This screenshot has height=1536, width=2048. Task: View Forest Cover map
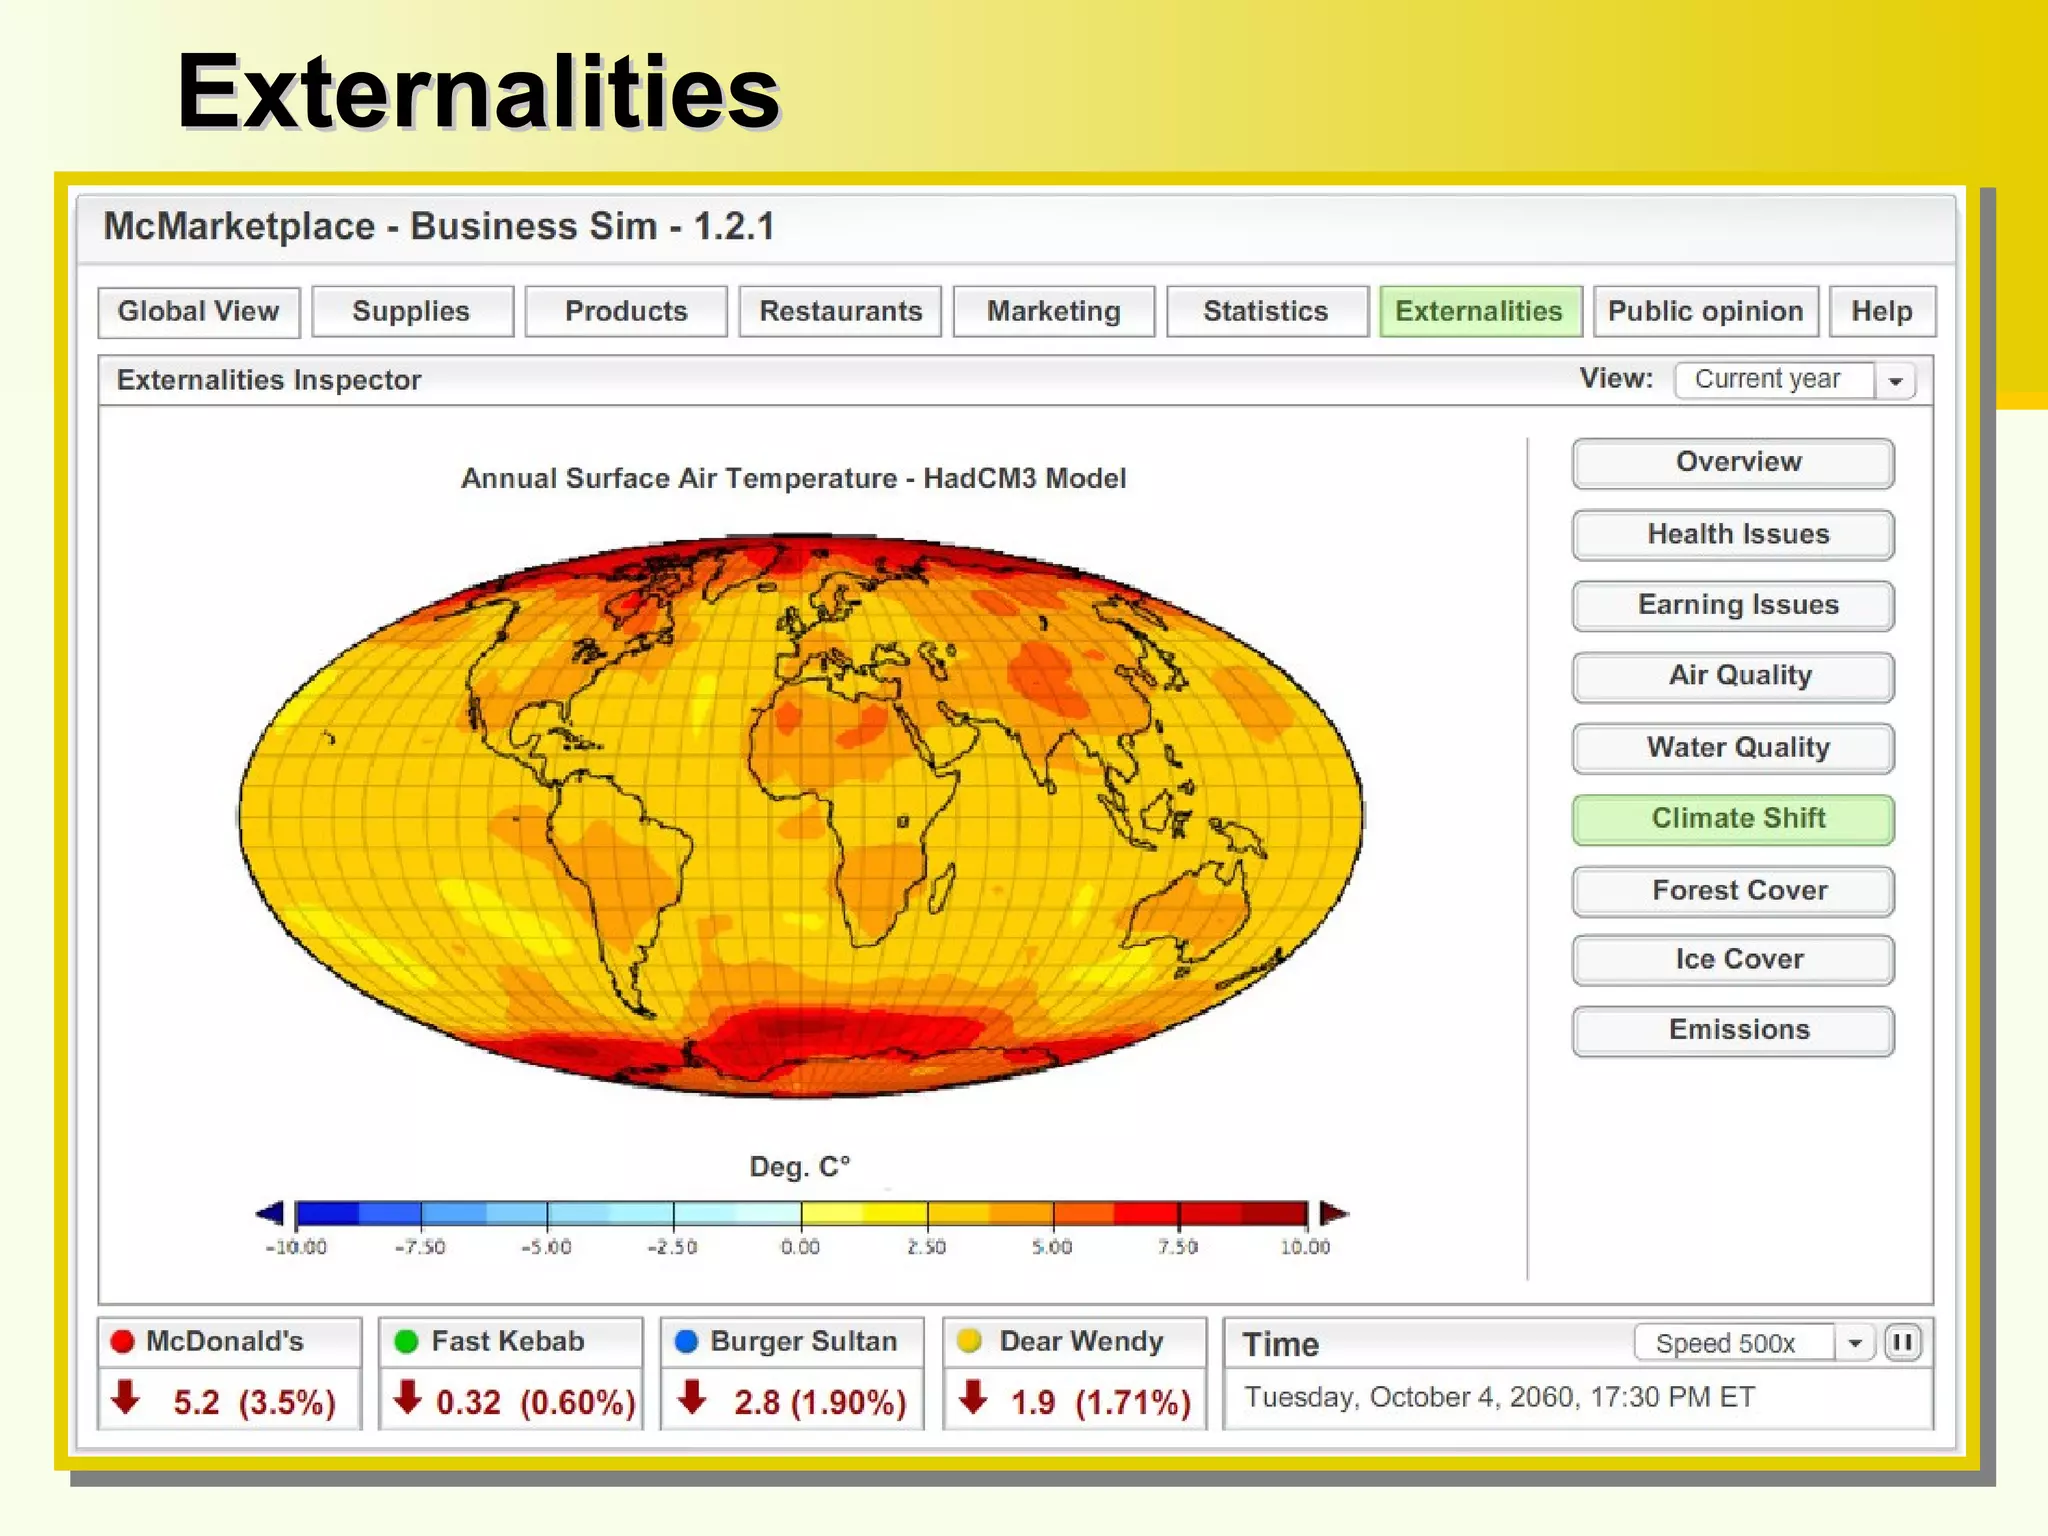1733,891
